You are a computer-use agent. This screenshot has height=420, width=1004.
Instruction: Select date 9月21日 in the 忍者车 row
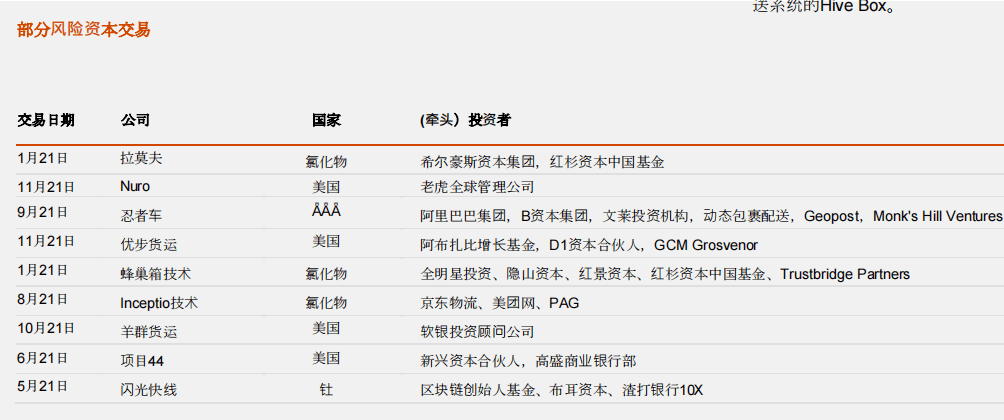[42, 212]
